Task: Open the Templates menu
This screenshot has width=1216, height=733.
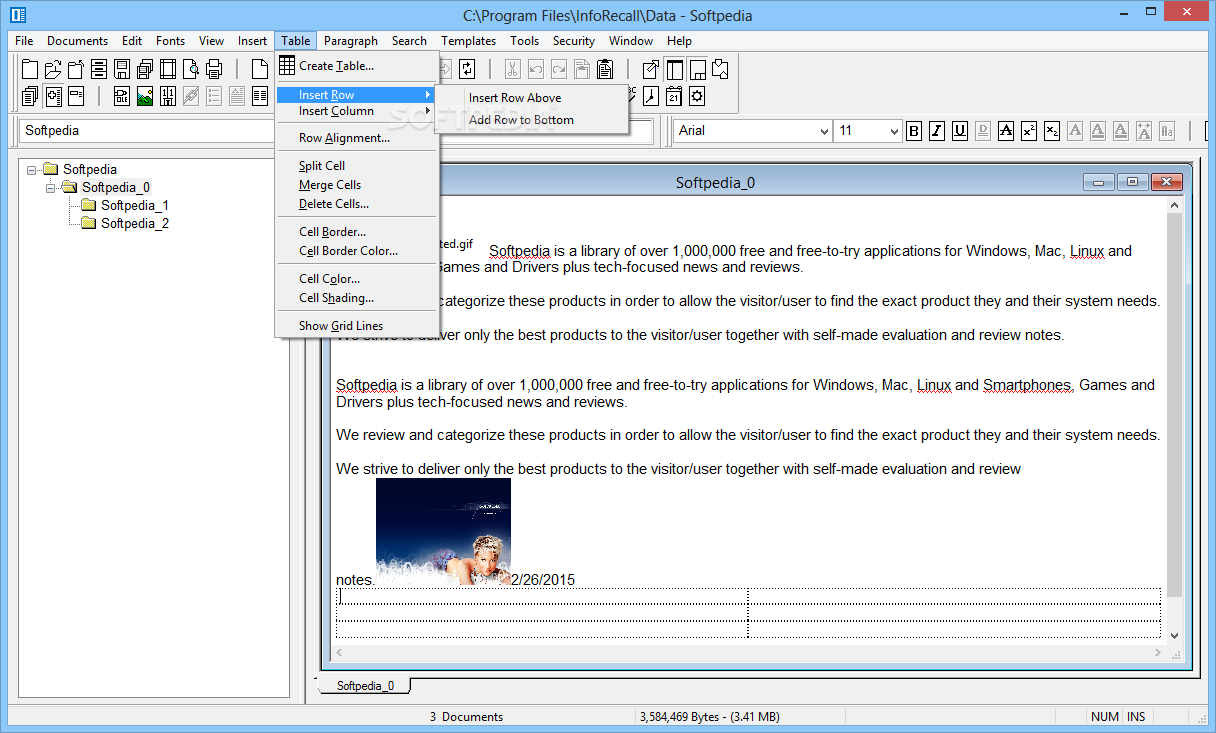Action: [468, 41]
